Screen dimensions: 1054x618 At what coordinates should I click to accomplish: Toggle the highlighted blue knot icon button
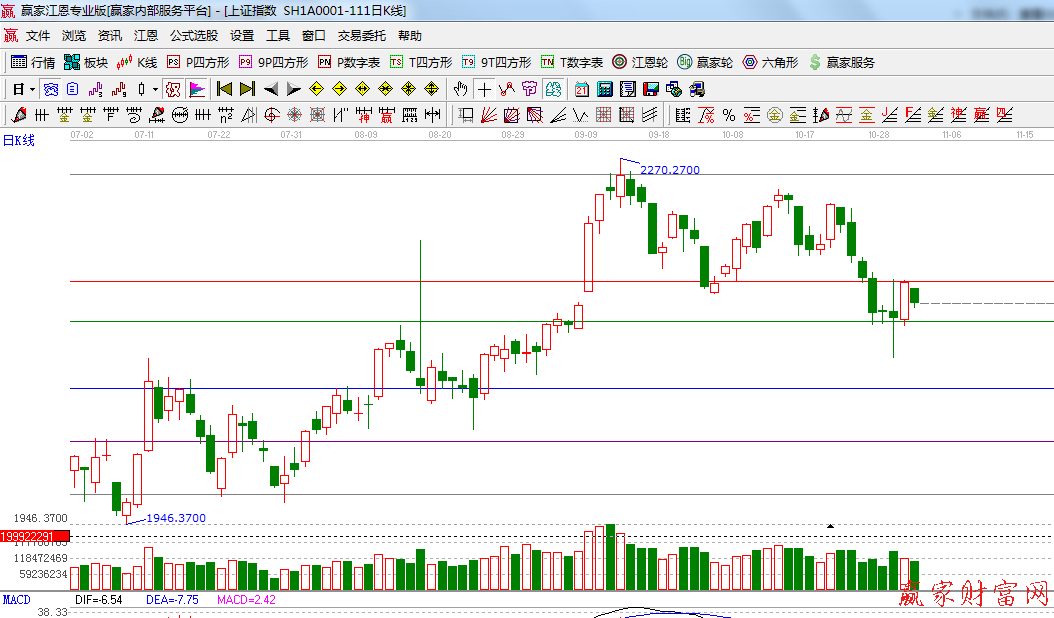click(49, 89)
